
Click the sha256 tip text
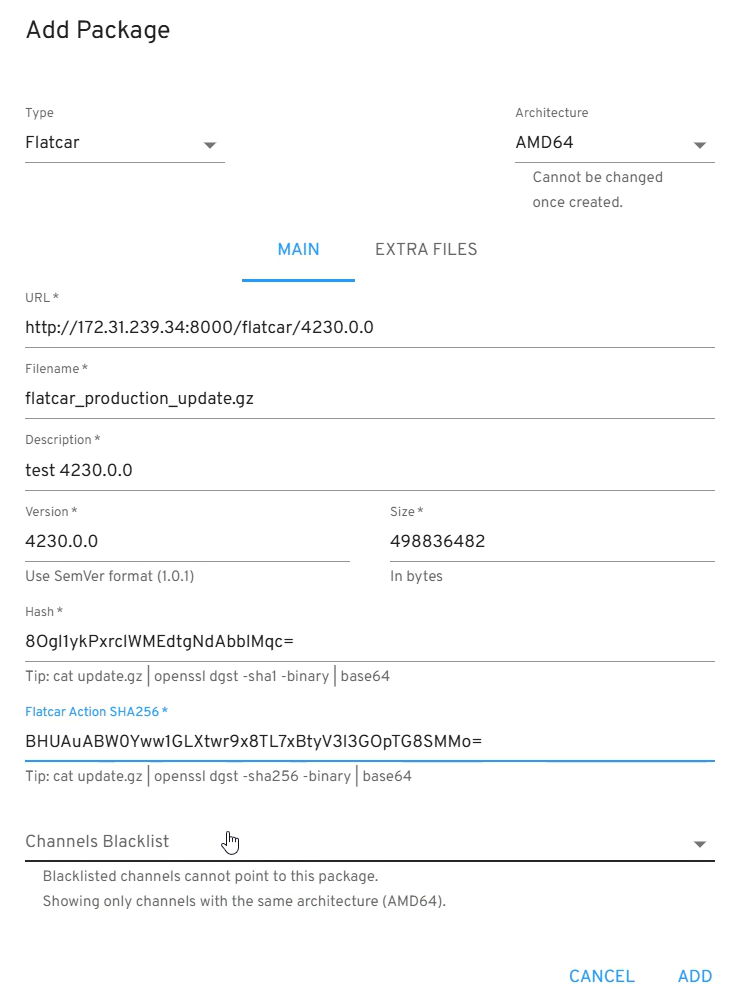218,777
